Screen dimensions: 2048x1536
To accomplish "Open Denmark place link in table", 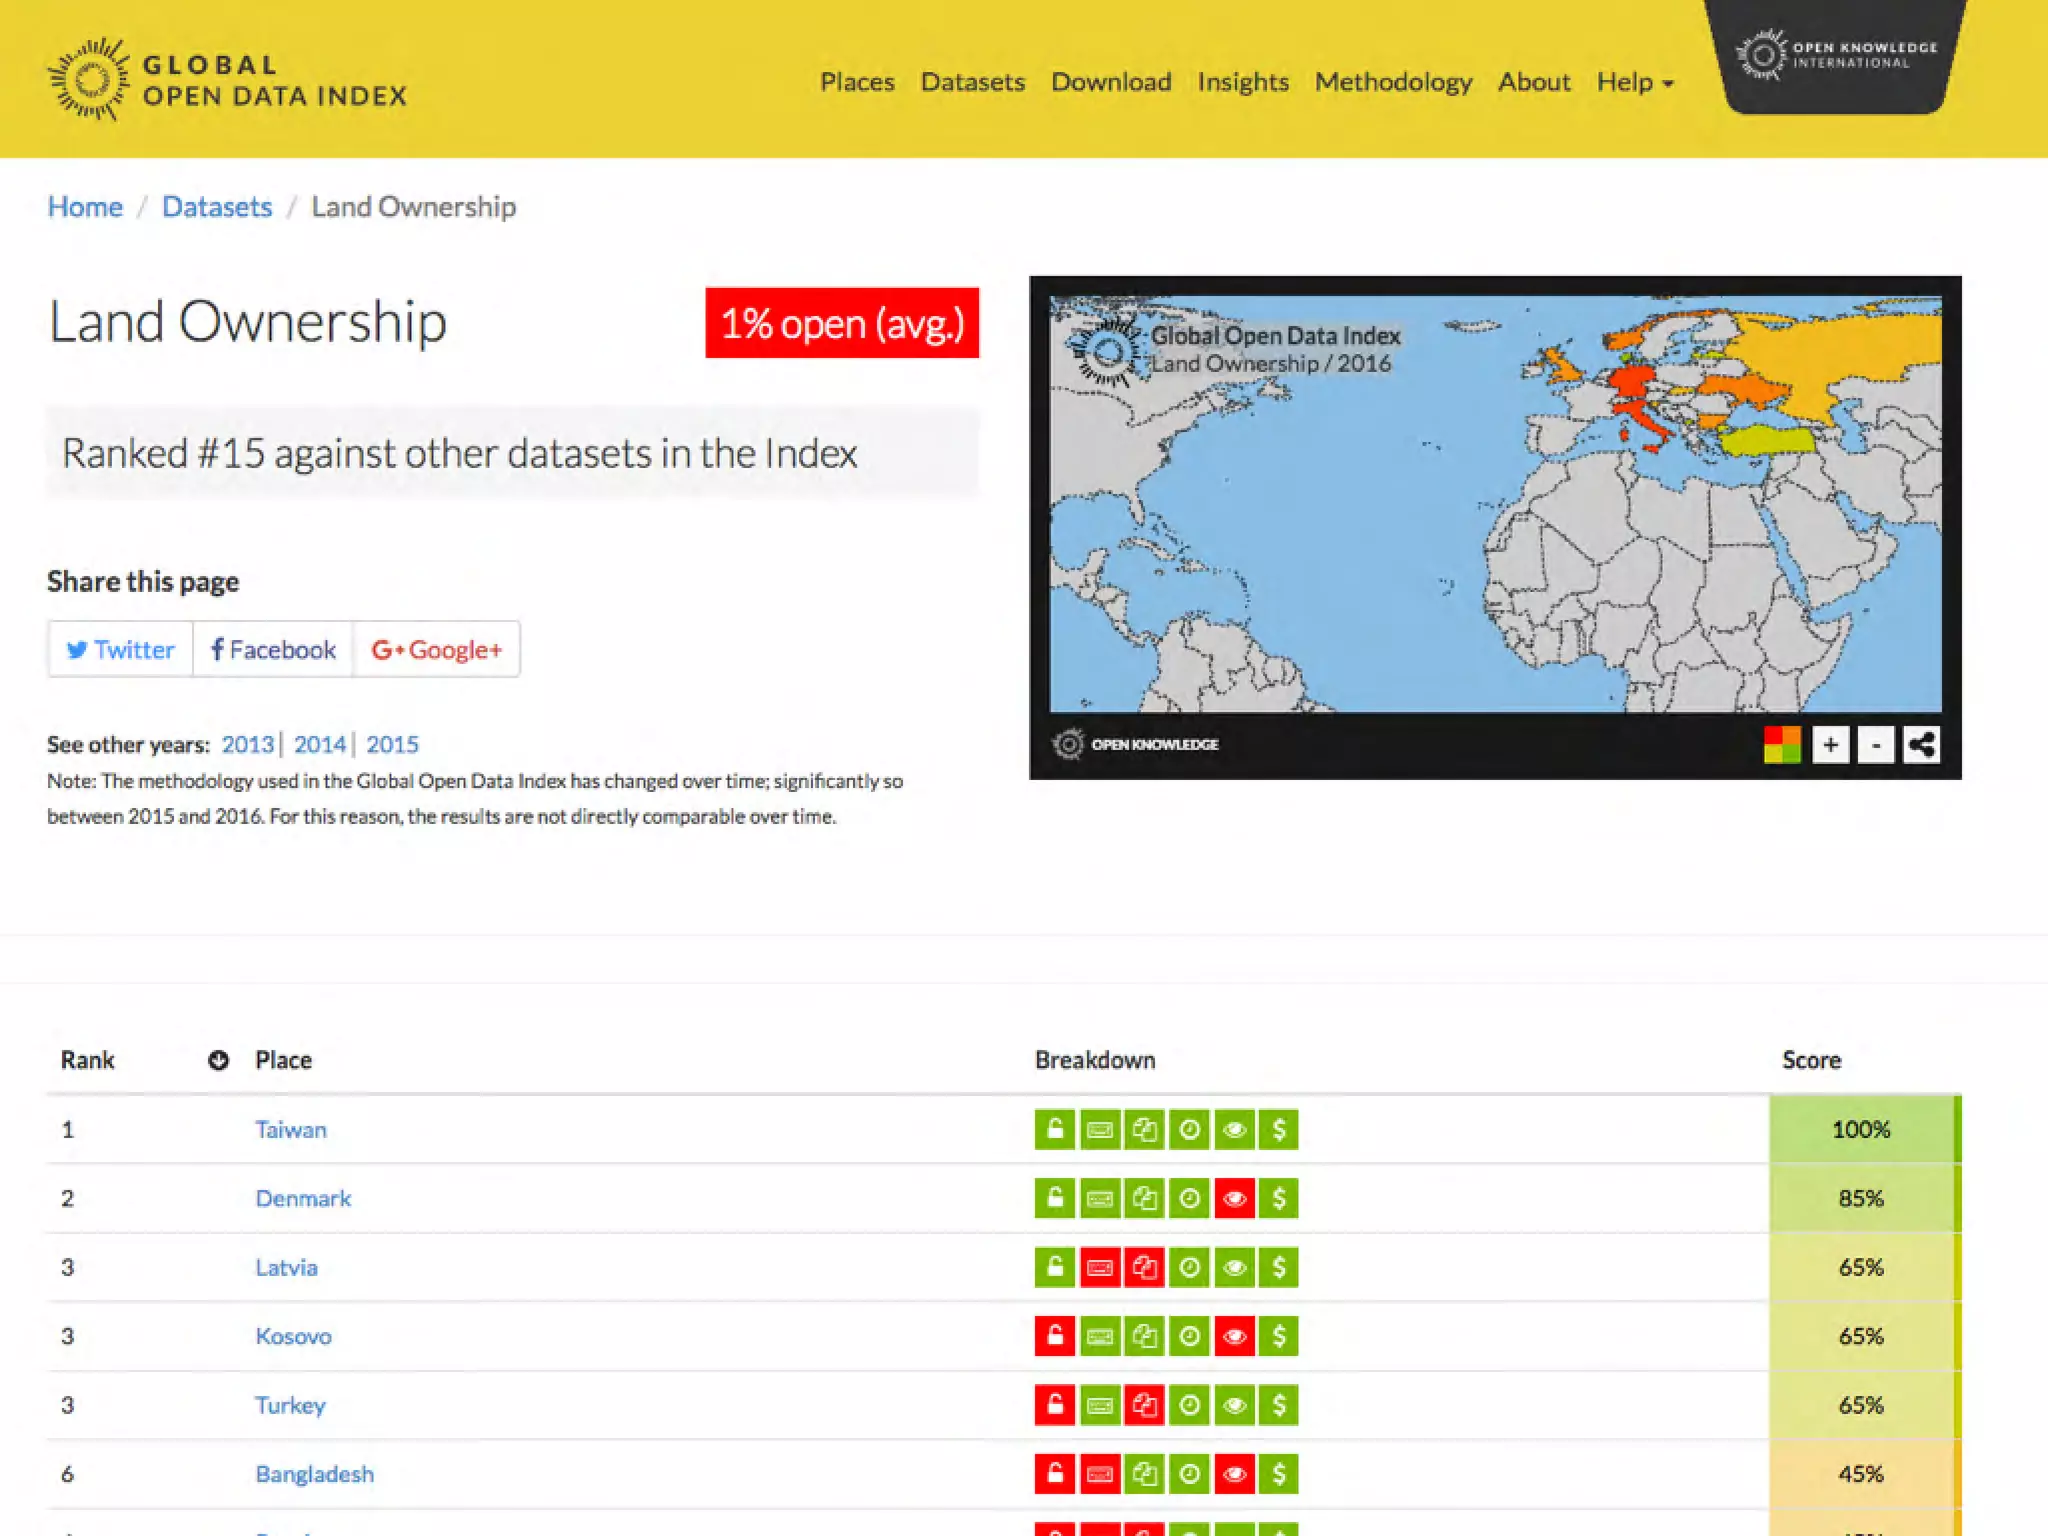I will [x=303, y=1199].
